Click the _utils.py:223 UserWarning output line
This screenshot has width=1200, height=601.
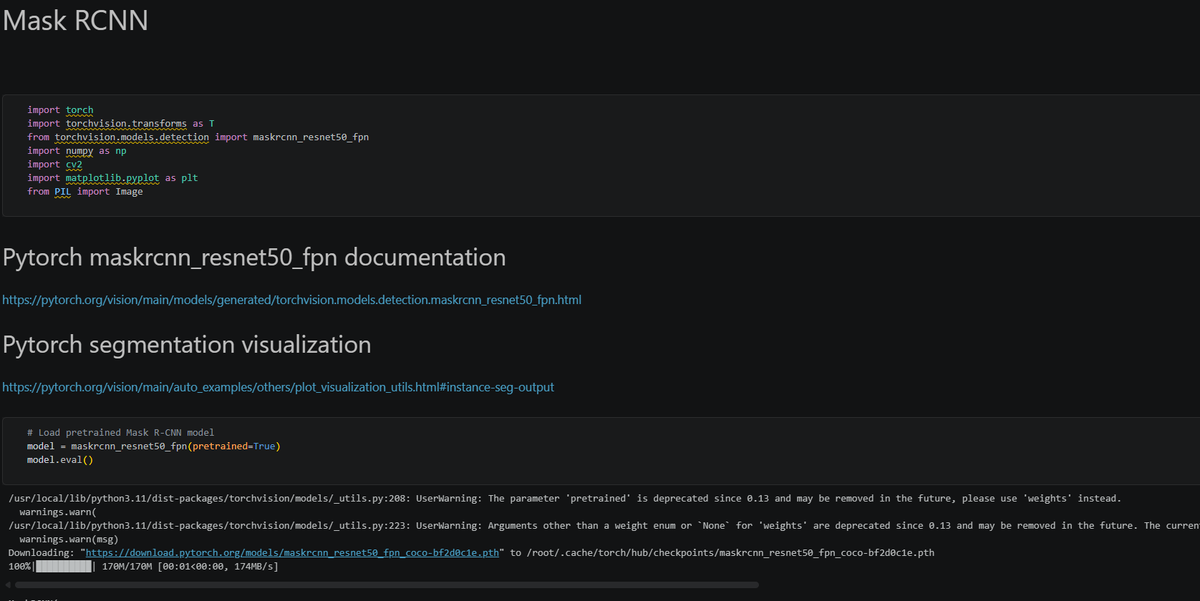coord(604,526)
